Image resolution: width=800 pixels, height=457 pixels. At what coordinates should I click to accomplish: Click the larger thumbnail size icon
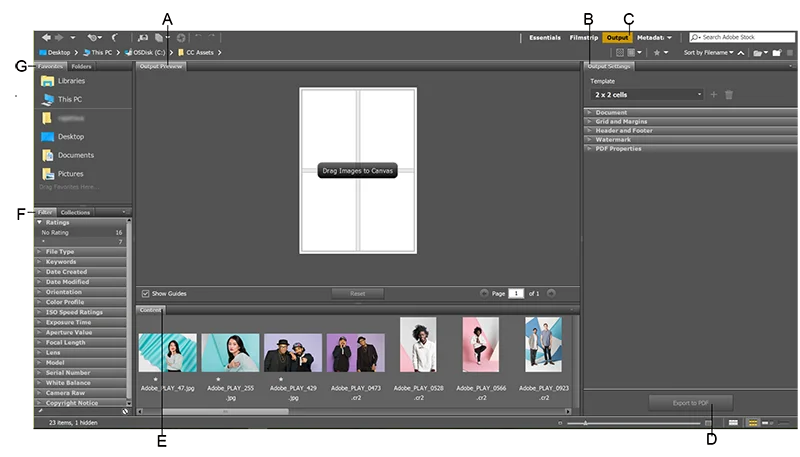pos(708,423)
